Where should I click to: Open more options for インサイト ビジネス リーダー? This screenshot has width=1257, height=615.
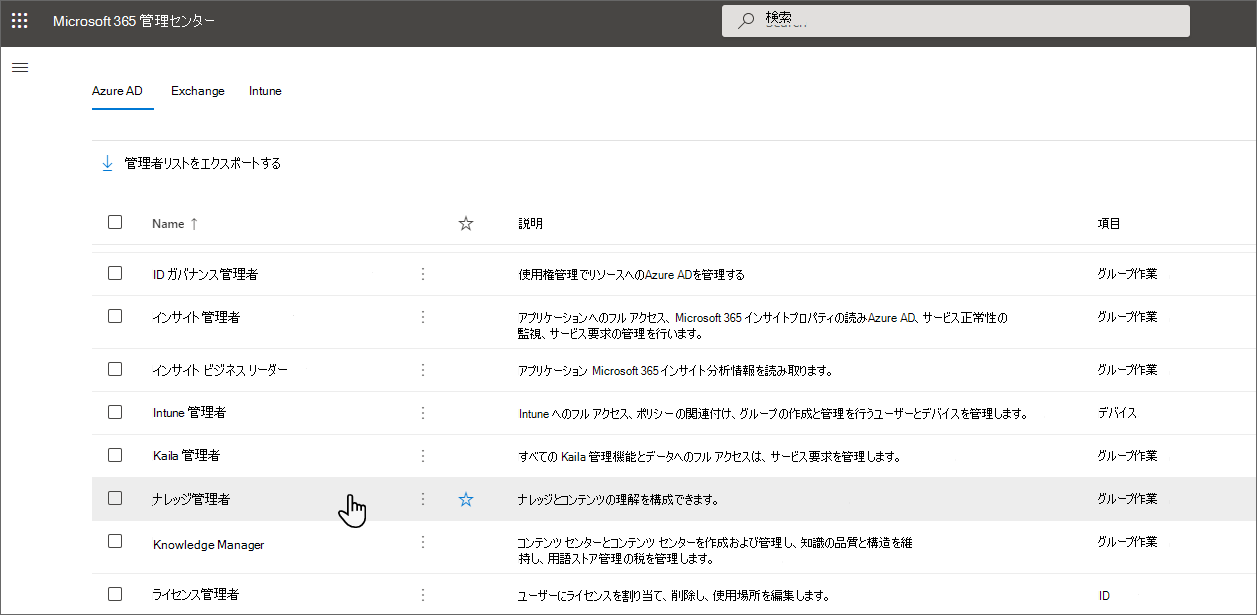pos(422,368)
